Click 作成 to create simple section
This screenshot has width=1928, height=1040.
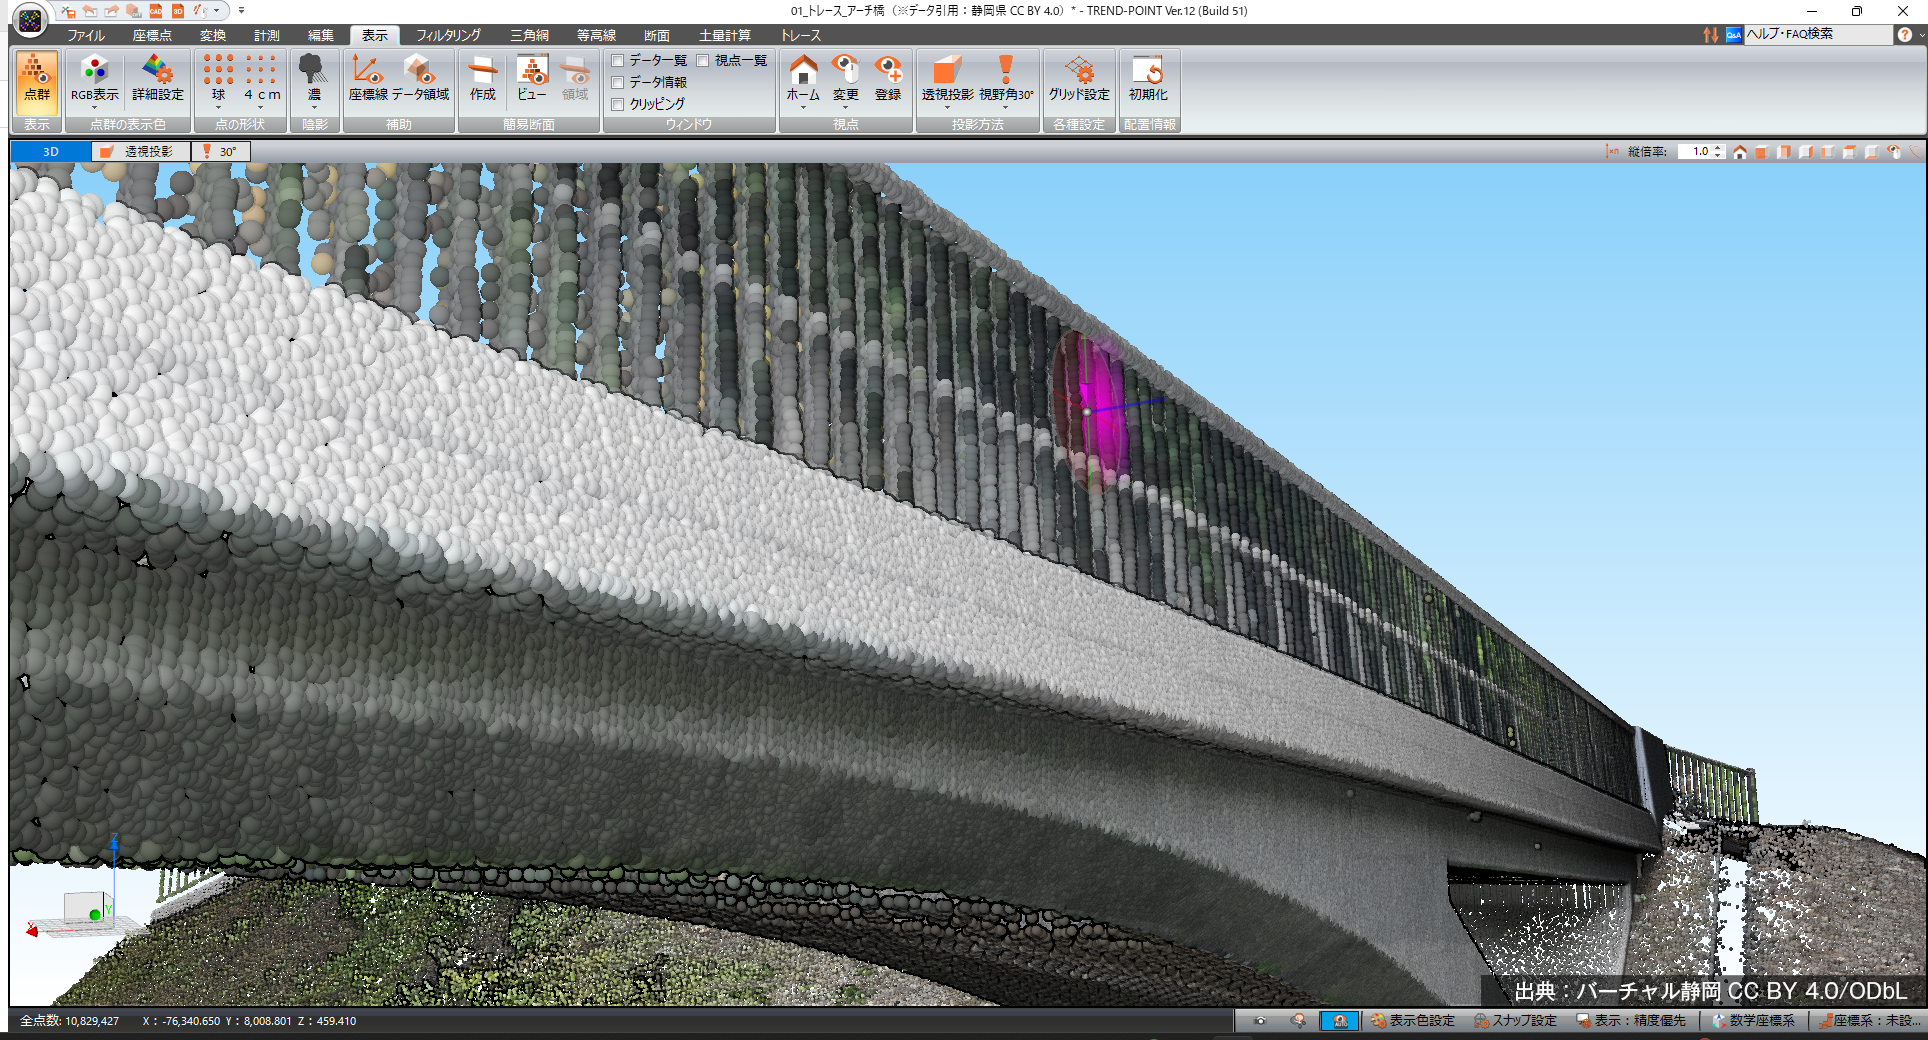(482, 79)
